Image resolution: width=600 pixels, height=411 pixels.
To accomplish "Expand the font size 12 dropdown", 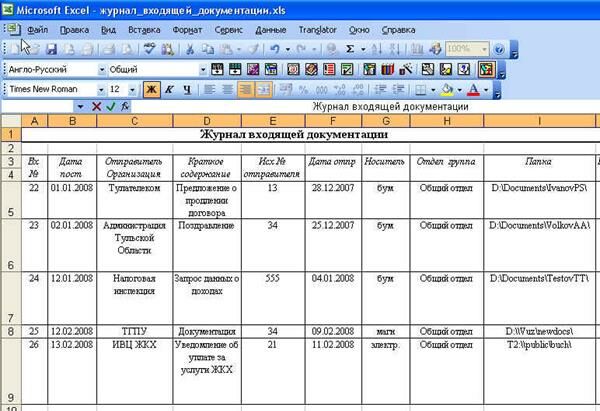I will point(133,89).
